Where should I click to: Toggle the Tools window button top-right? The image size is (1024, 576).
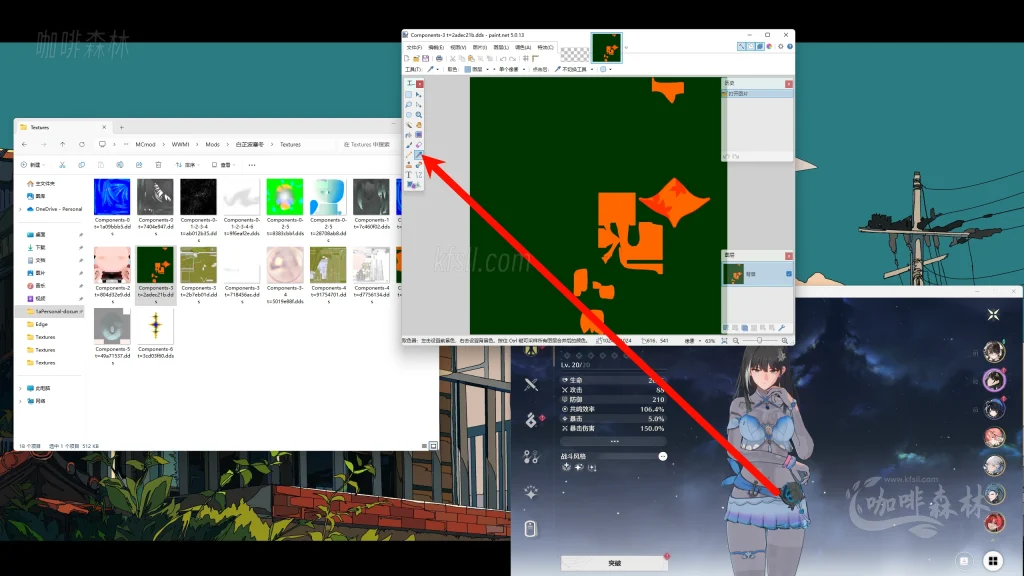coord(741,46)
